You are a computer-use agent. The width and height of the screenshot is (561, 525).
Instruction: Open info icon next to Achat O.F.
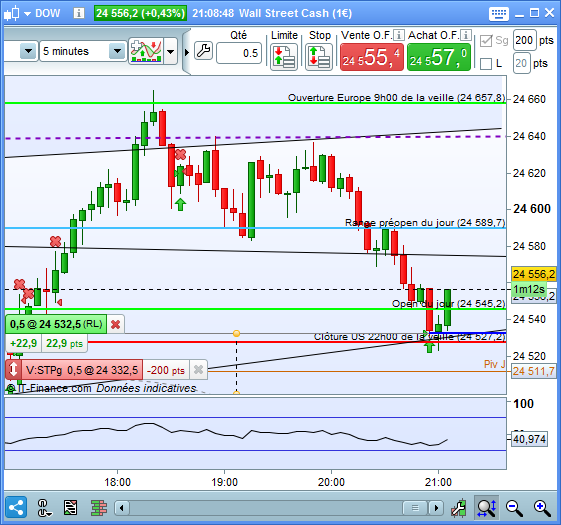point(465,35)
